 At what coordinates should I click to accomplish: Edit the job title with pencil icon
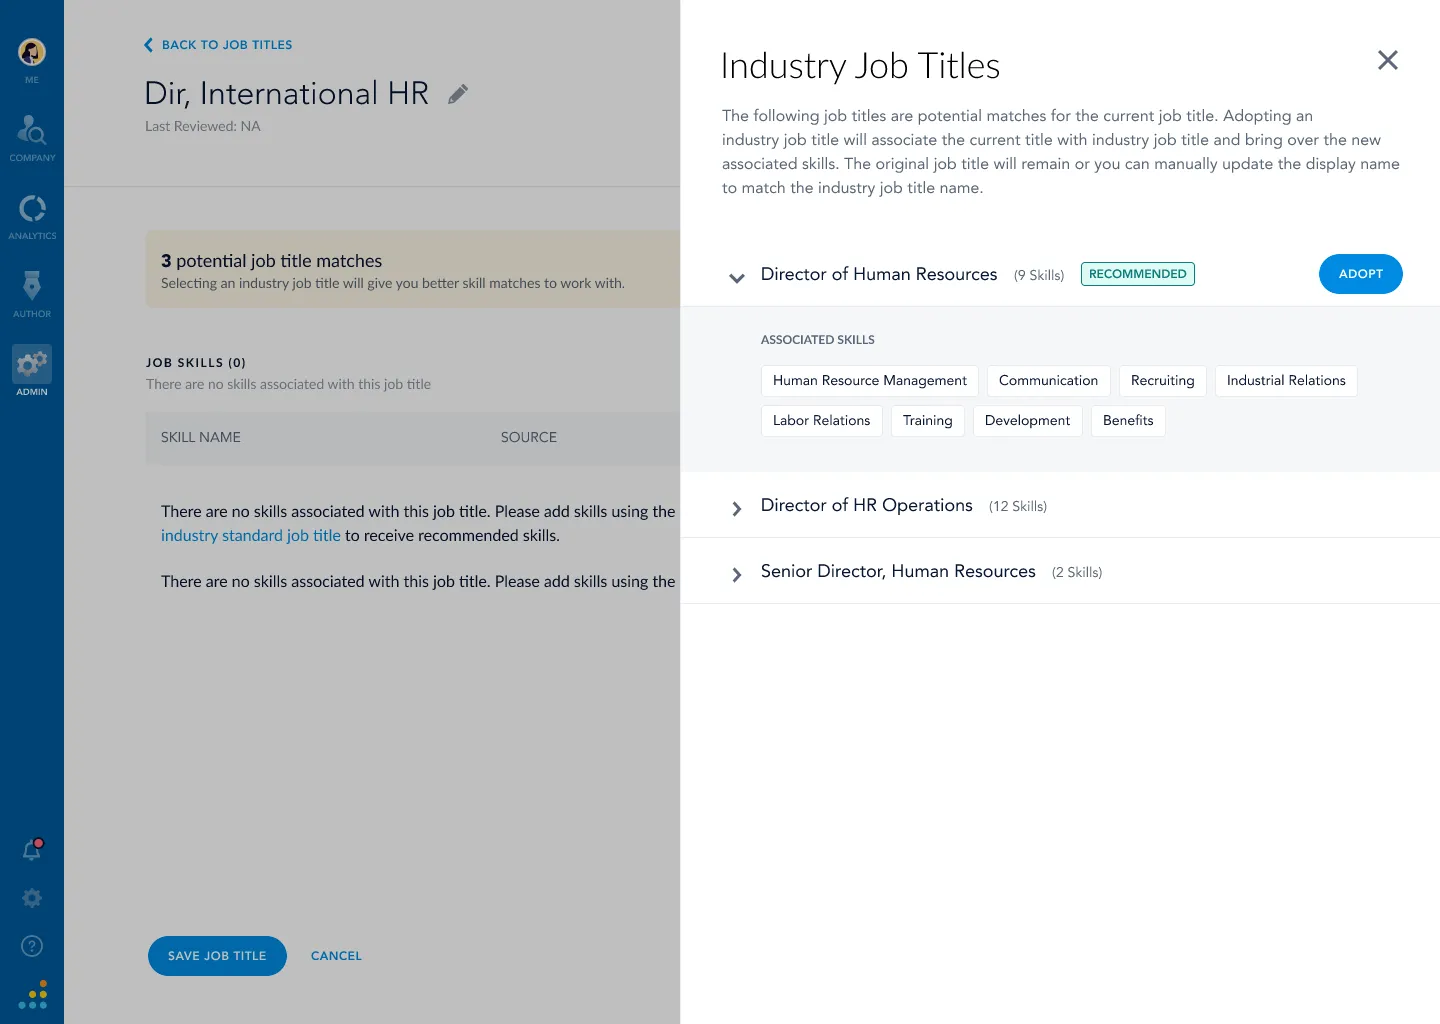458,94
